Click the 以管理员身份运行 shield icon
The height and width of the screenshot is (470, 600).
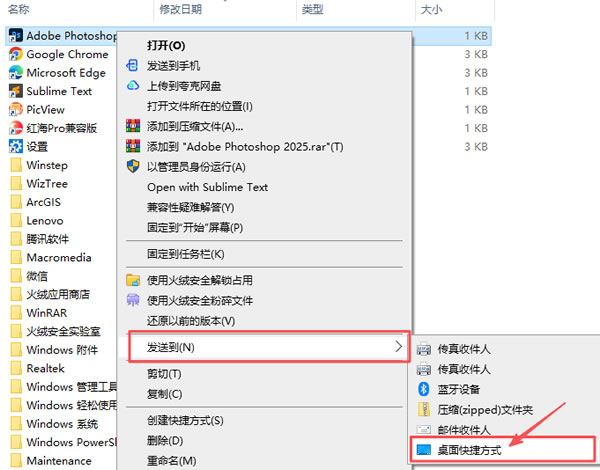pyautogui.click(x=132, y=167)
